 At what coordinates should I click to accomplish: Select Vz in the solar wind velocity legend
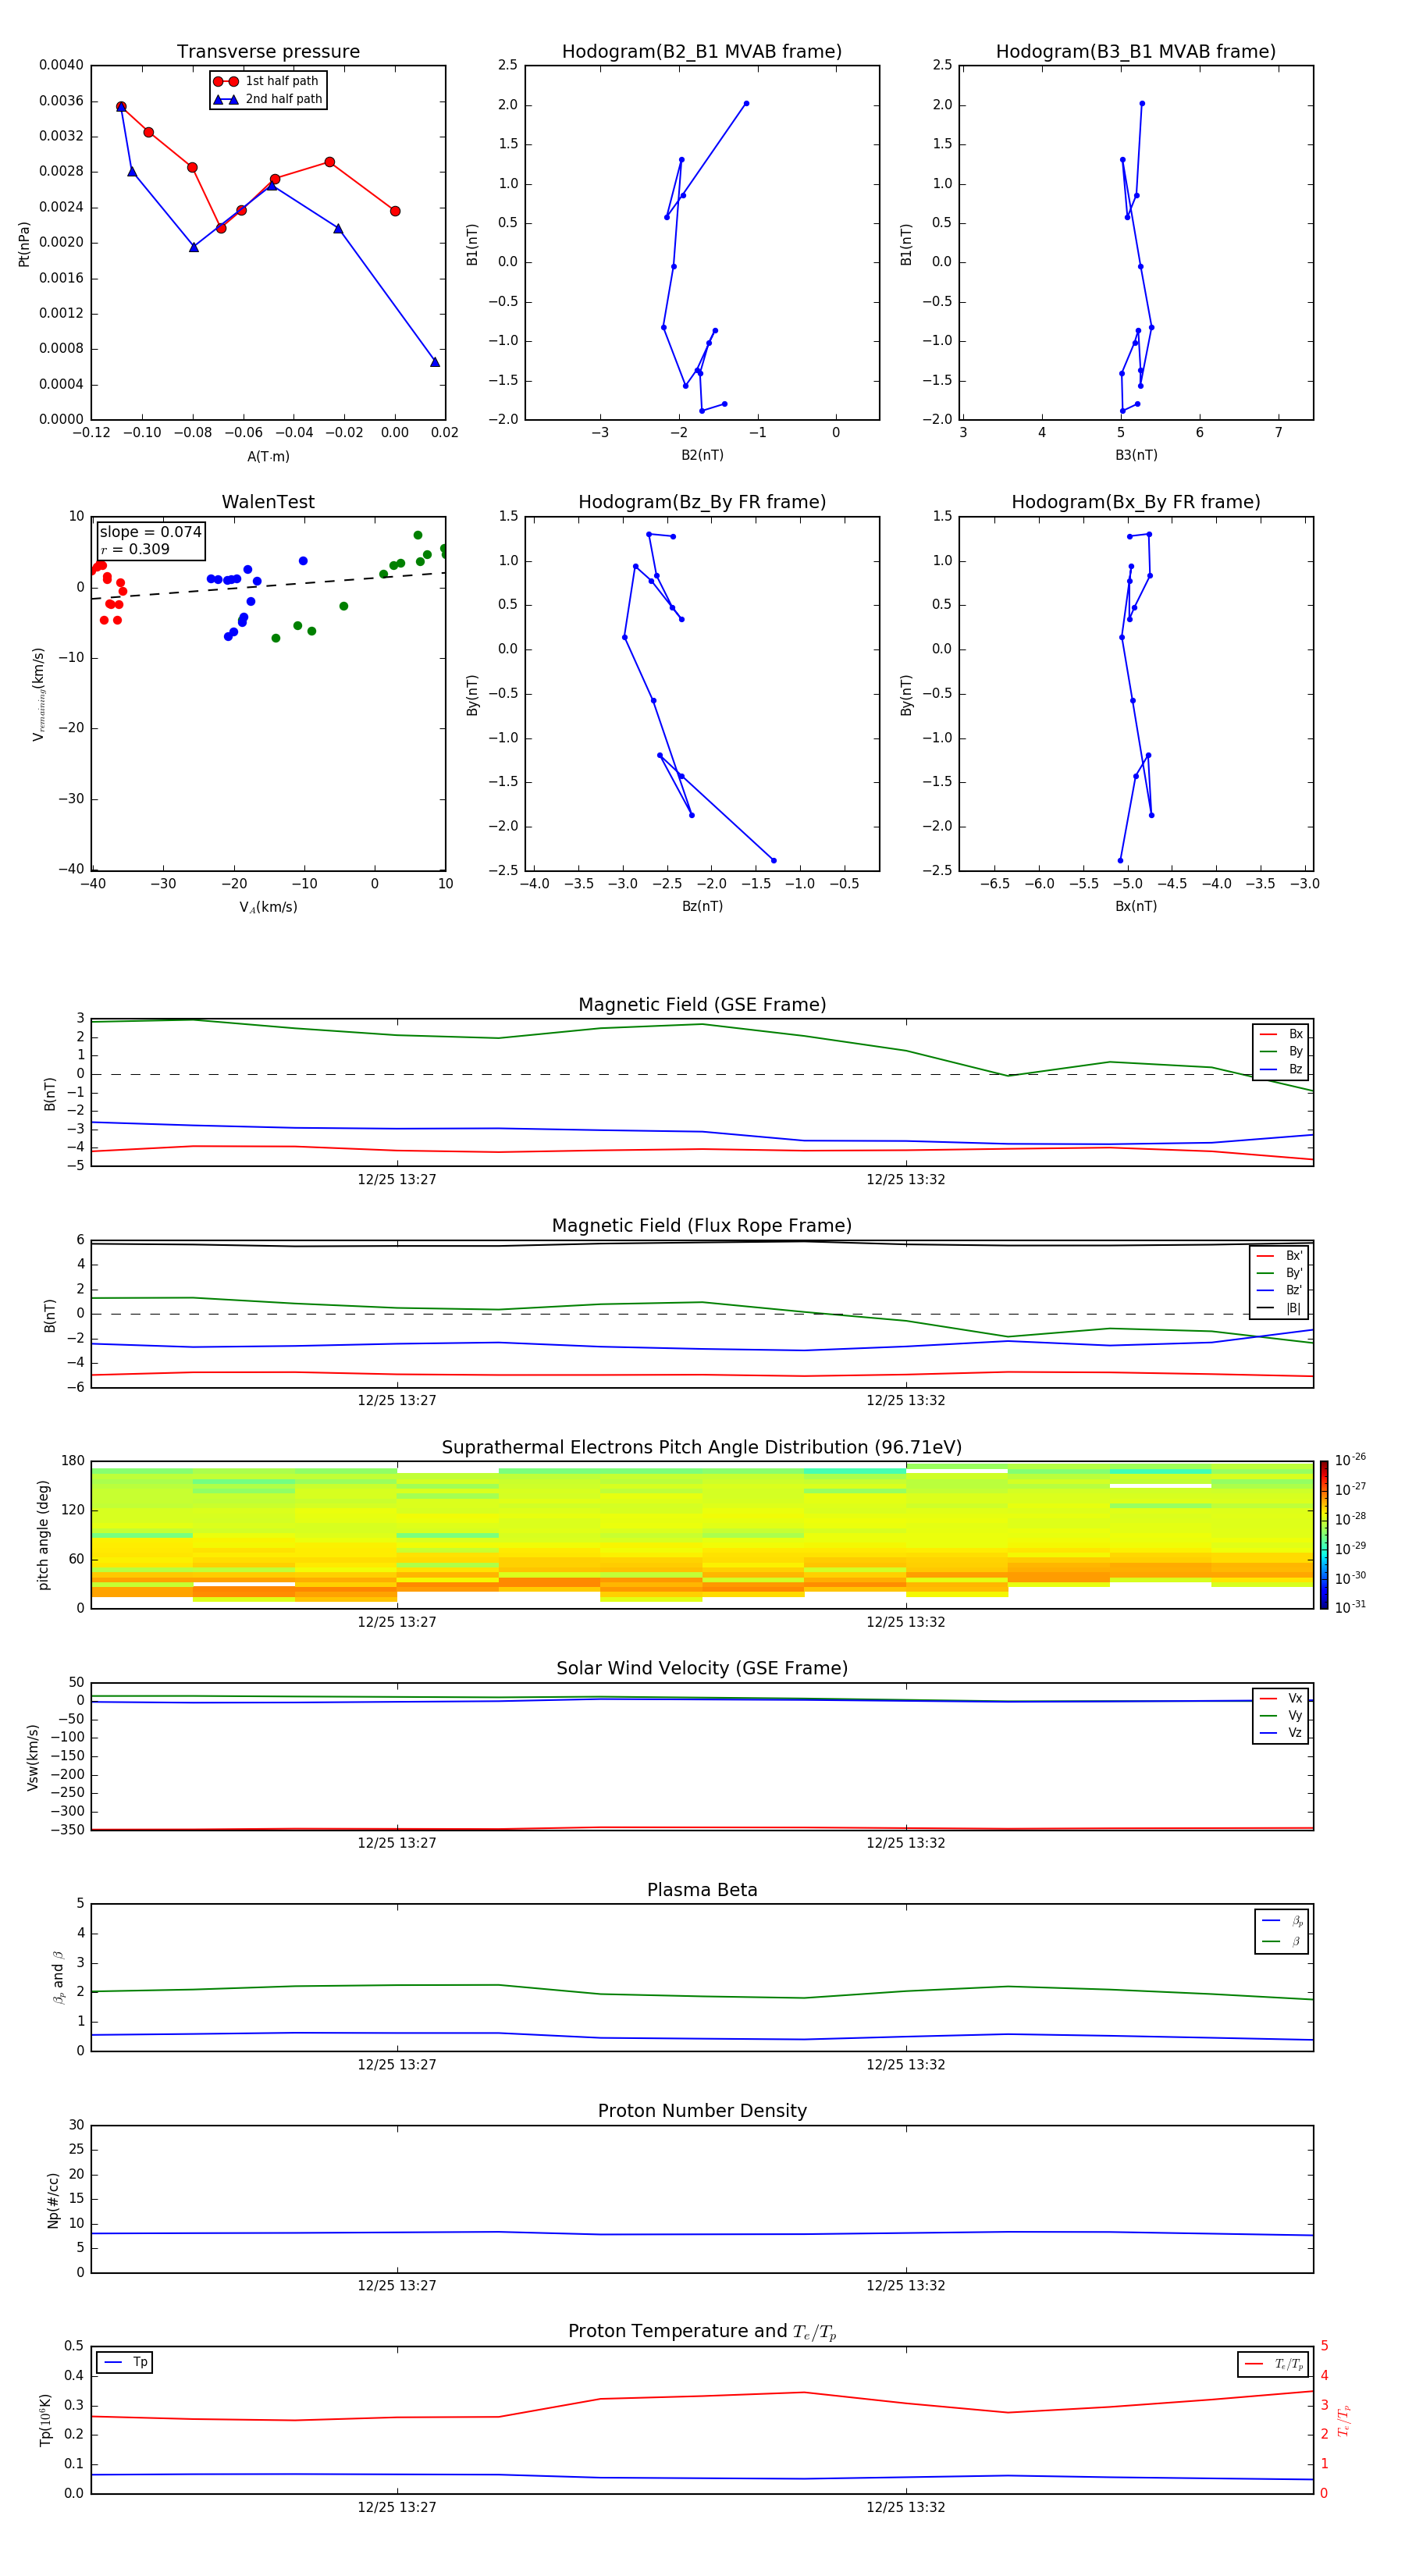pos(1281,1733)
